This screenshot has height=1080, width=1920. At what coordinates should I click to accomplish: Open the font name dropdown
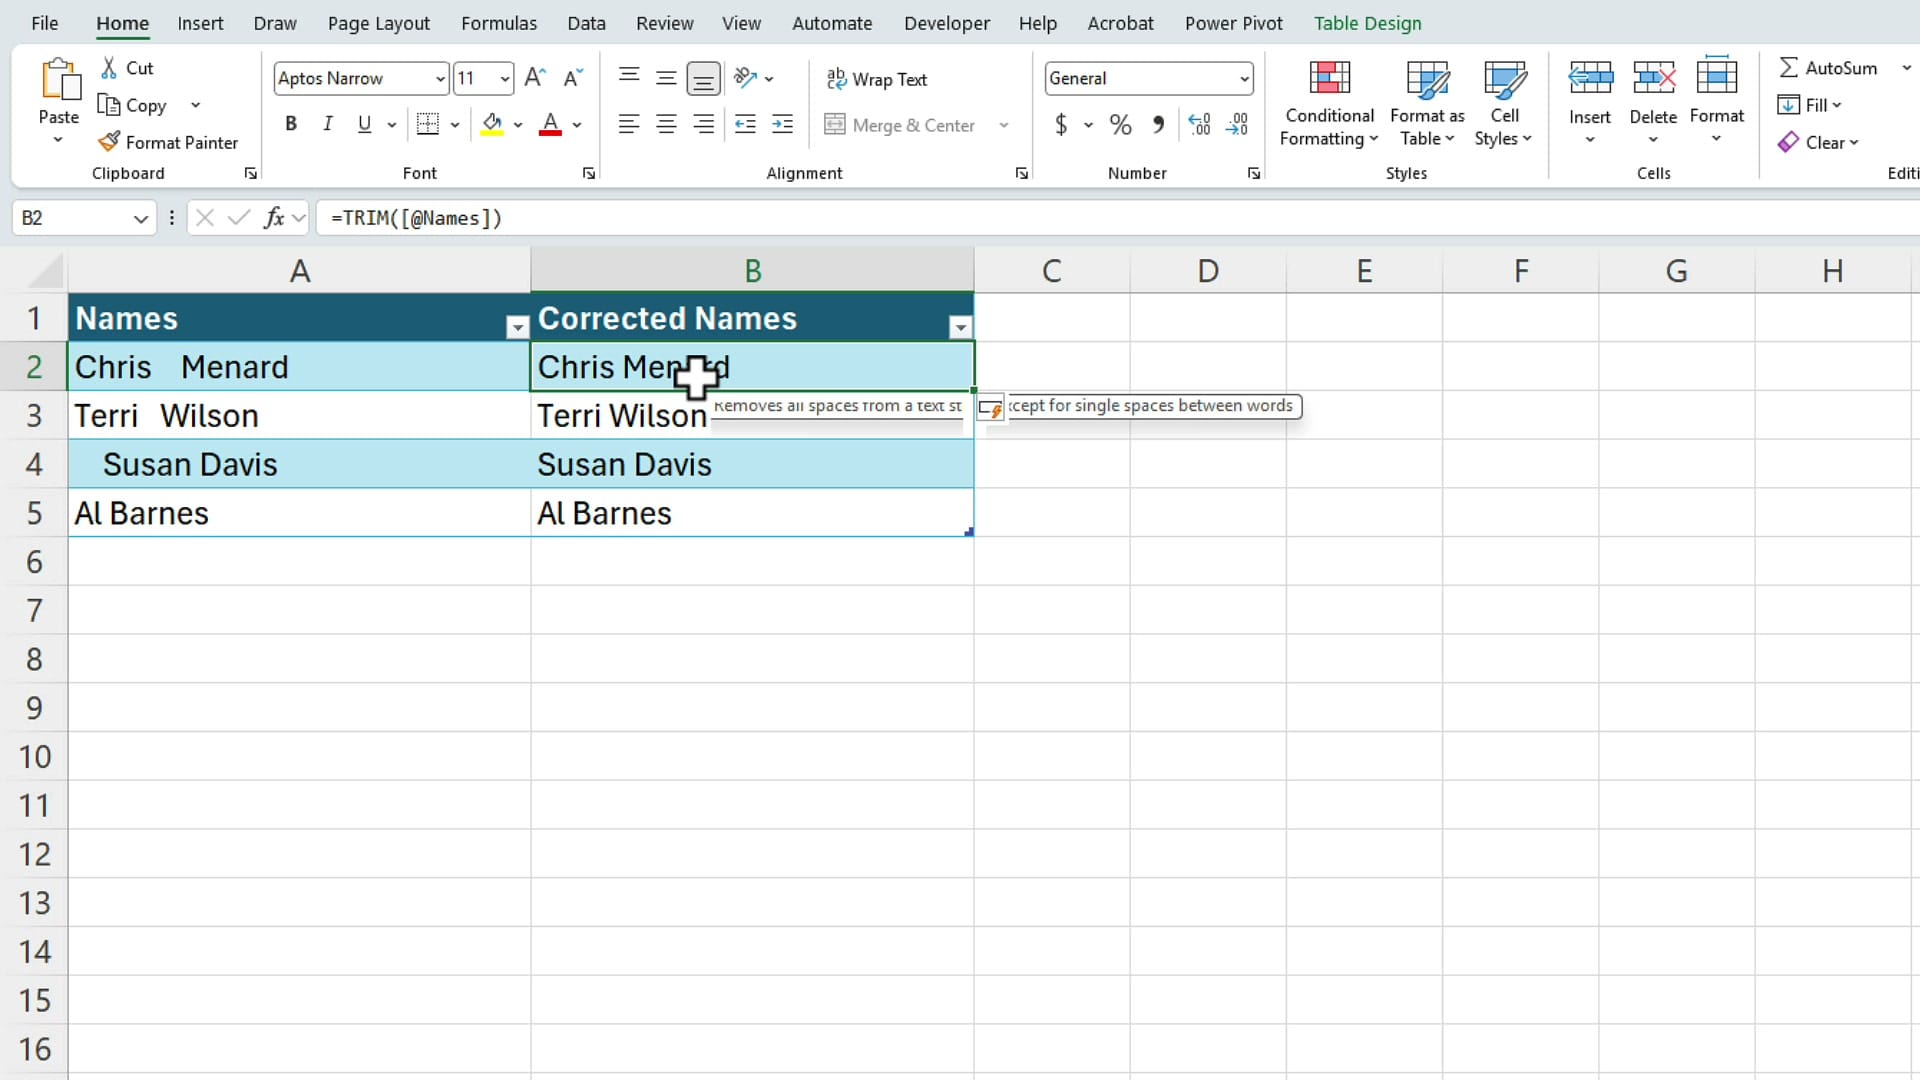click(440, 78)
